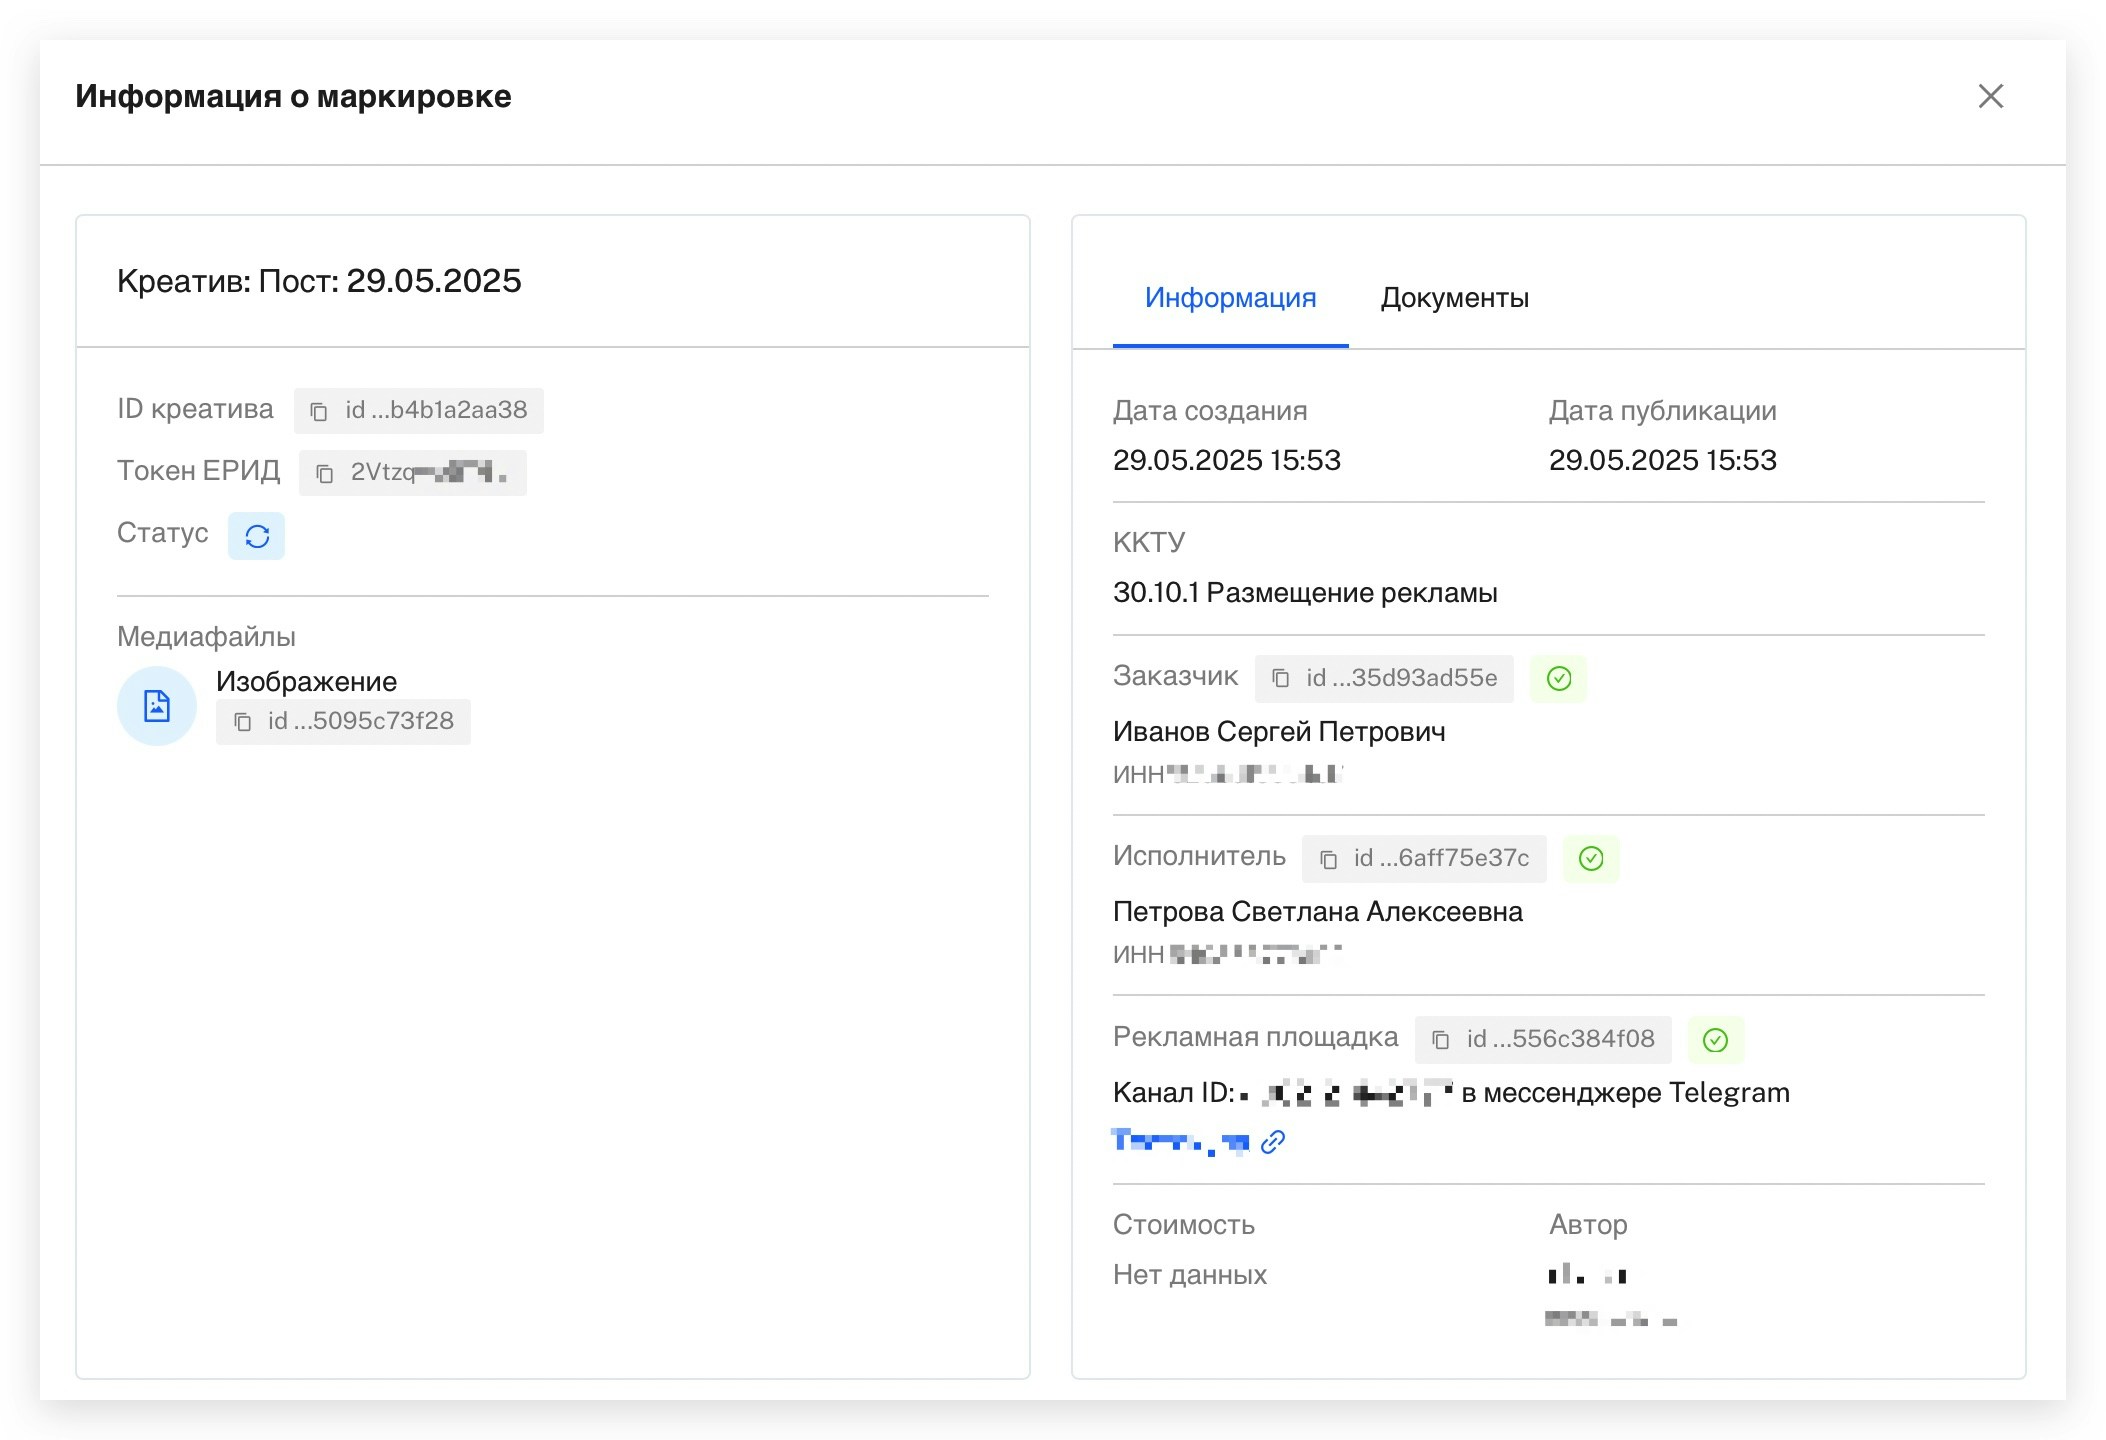Copy customer ID 35d93ad55e

1281,679
